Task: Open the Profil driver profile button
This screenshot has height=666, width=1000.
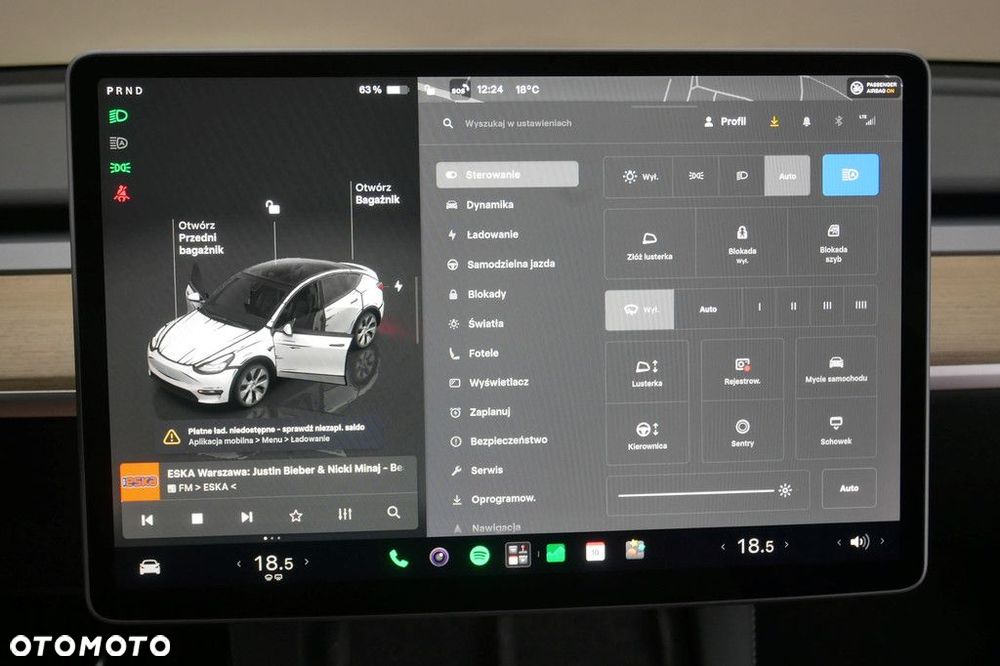Action: (x=725, y=121)
